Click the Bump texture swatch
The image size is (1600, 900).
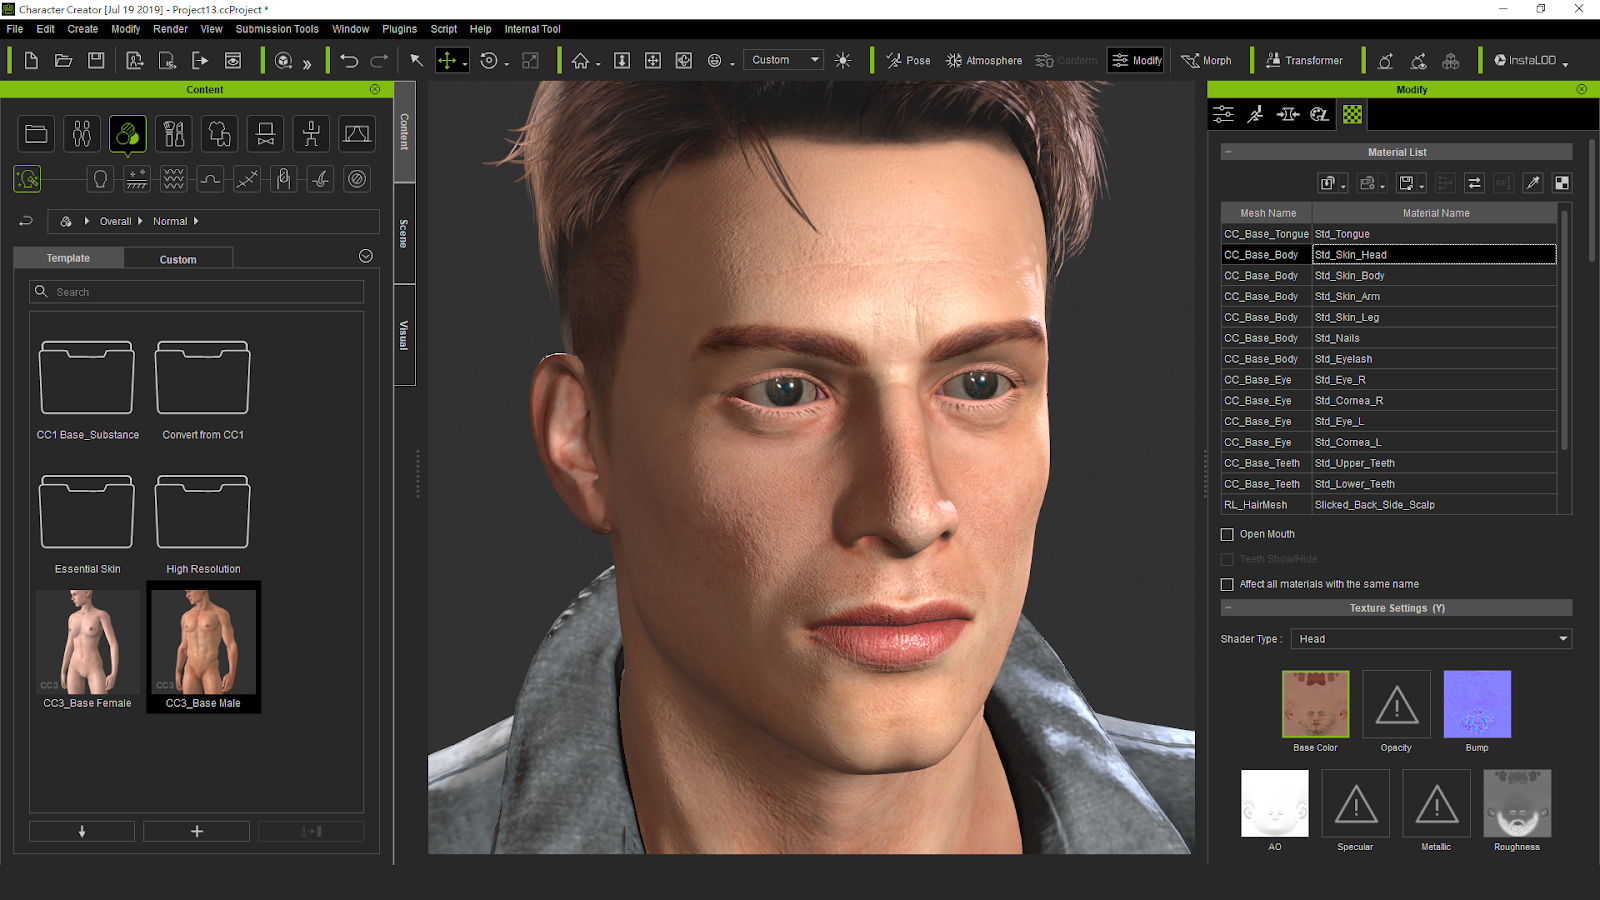click(x=1477, y=704)
